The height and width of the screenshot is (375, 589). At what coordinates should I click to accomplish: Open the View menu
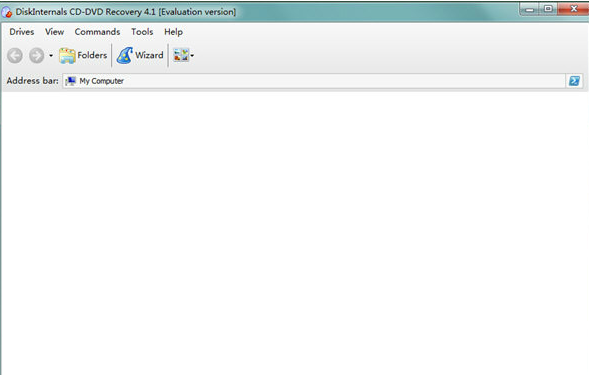tap(54, 32)
